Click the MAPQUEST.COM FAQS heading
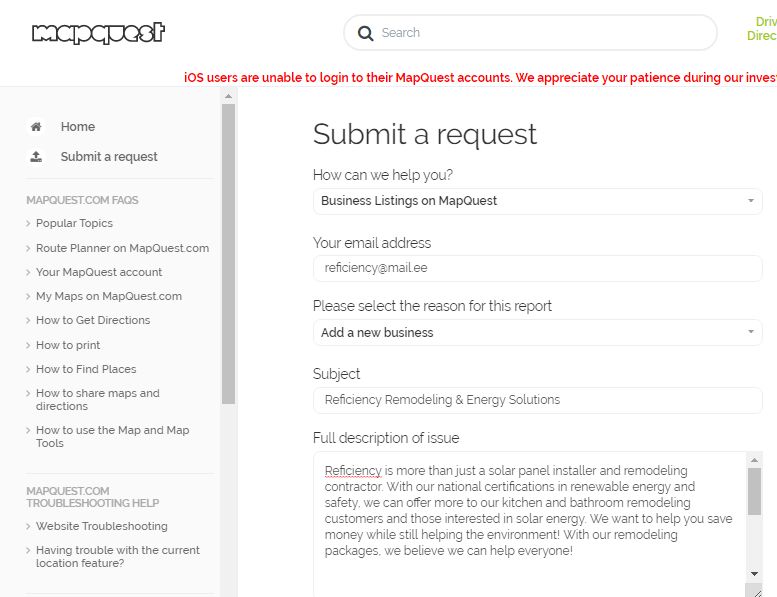The height and width of the screenshot is (597, 777). (82, 200)
